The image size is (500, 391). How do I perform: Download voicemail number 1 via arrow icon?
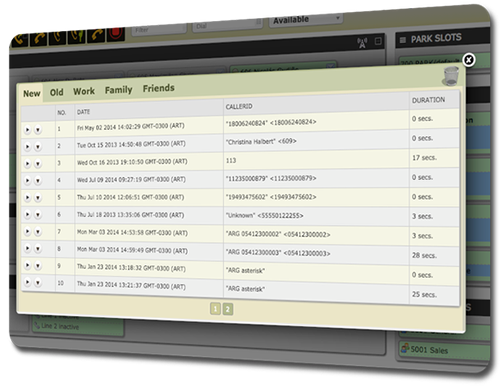[38, 130]
